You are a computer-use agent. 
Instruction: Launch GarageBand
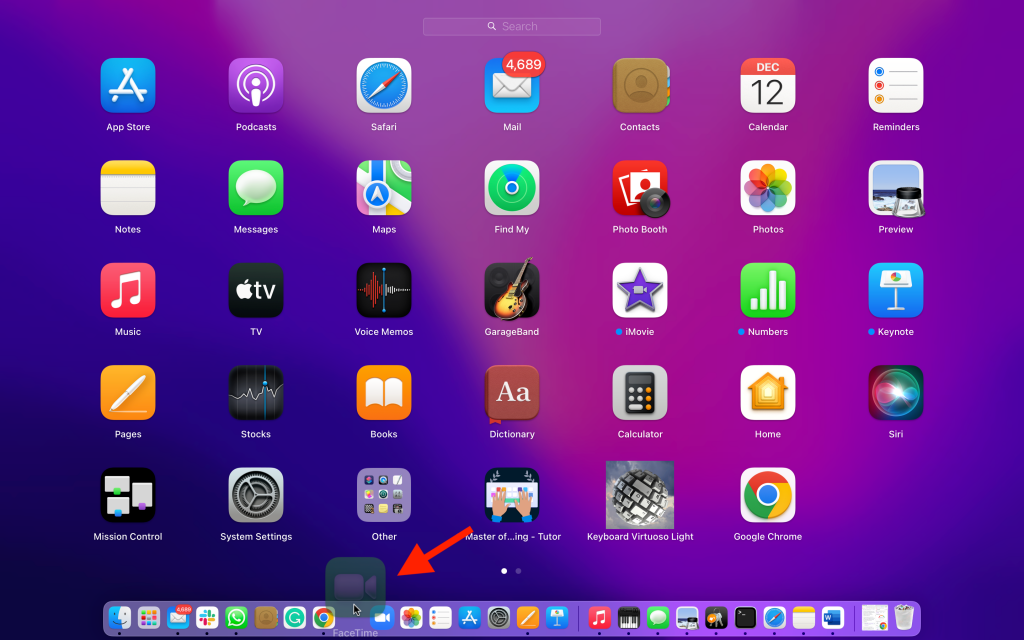(512, 289)
